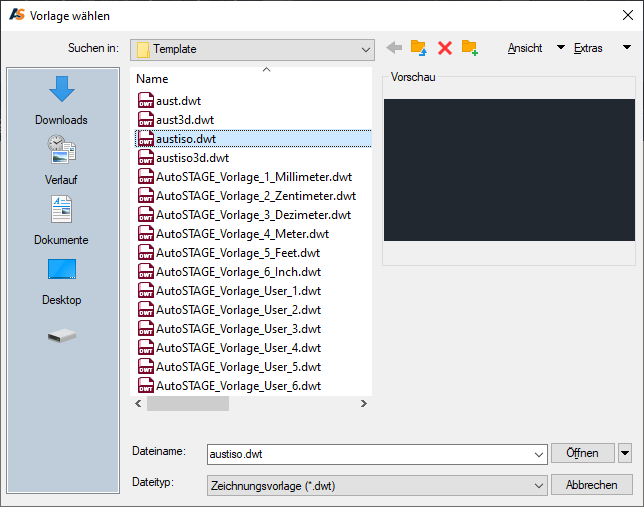Image resolution: width=644 pixels, height=507 pixels.
Task: Go back using the grey arrow icon
Action: 394,48
